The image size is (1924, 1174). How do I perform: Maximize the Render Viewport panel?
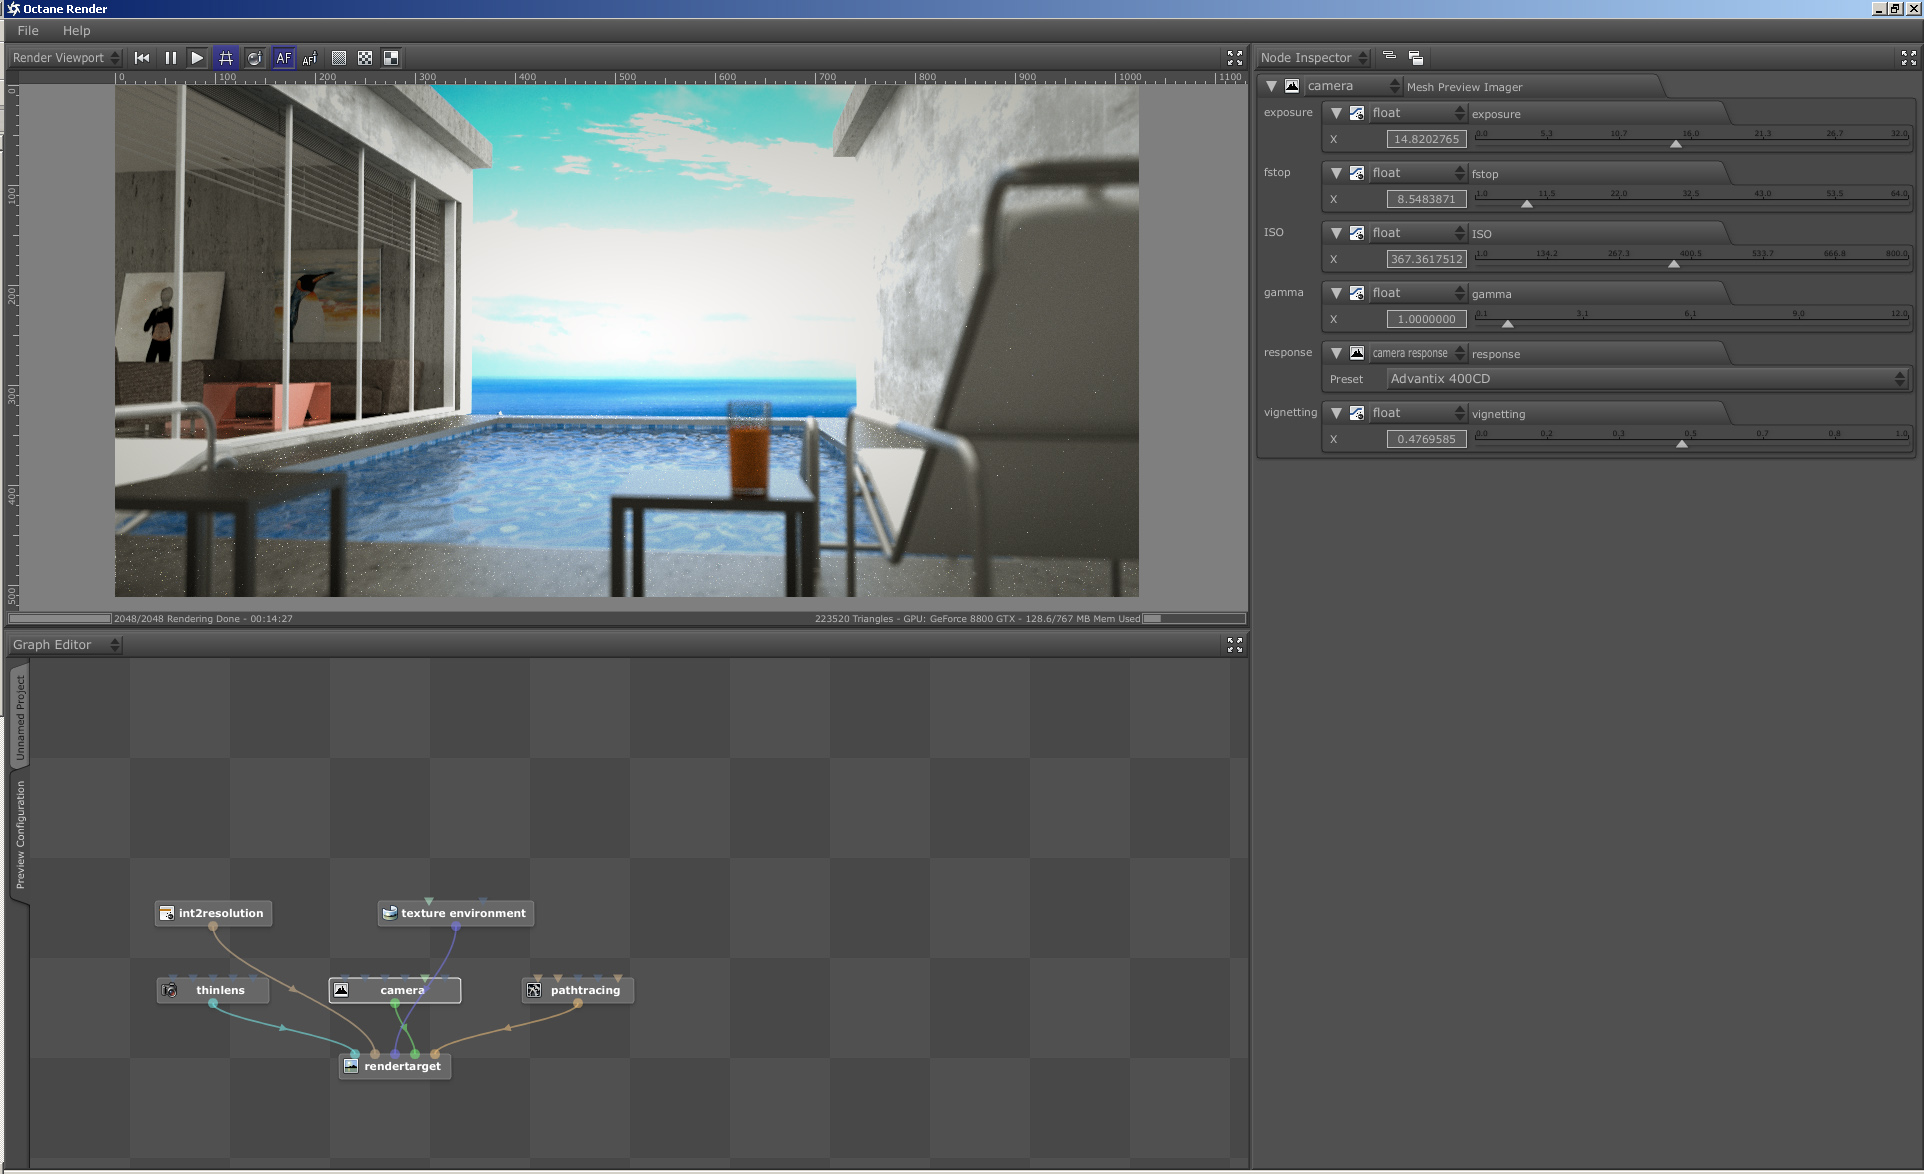tap(1234, 58)
